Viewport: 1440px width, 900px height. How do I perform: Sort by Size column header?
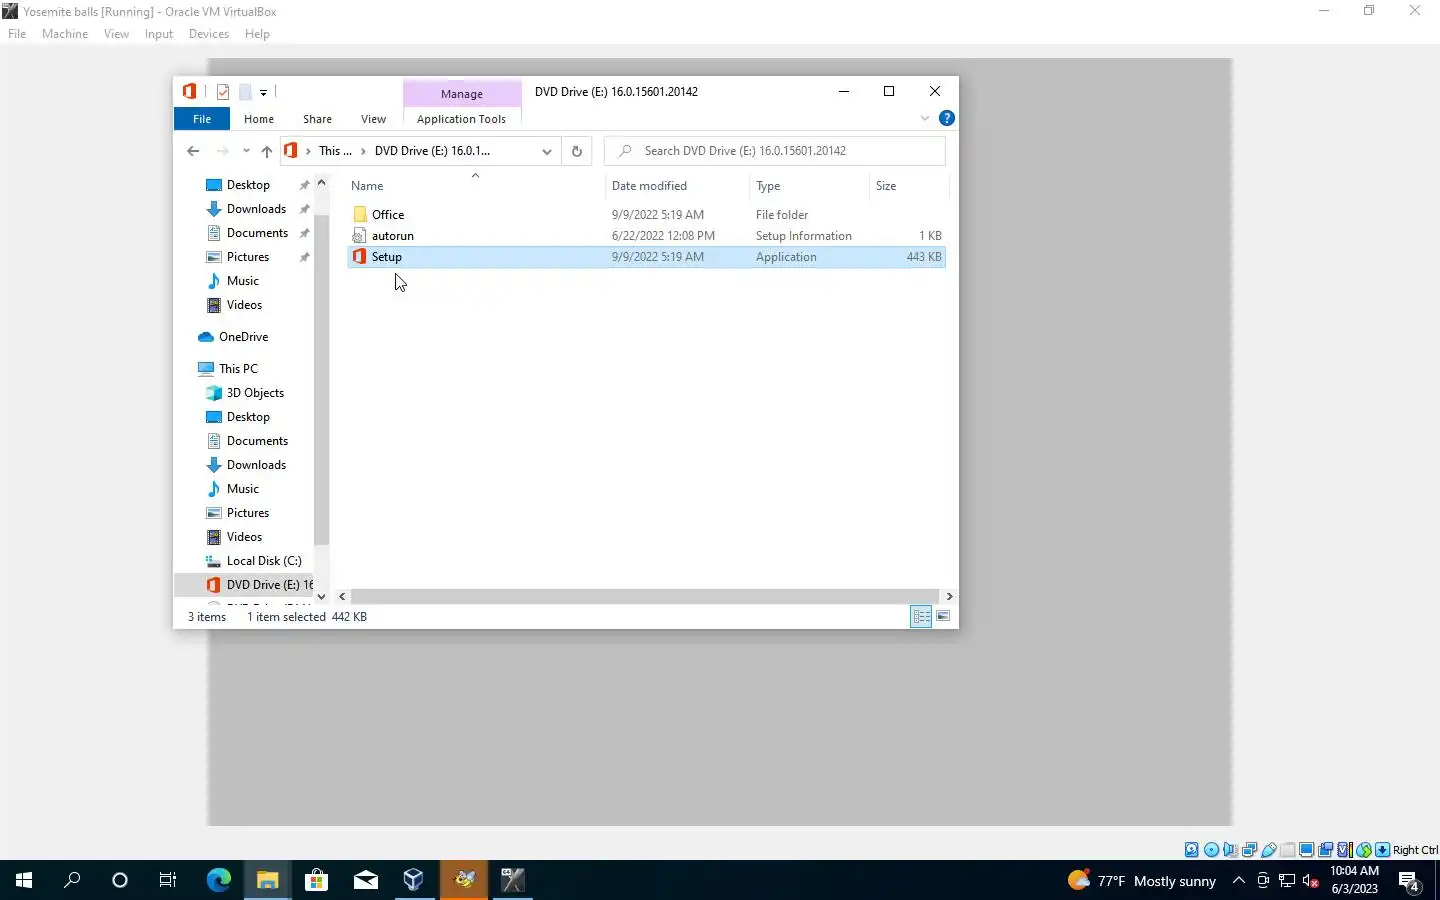point(907,186)
